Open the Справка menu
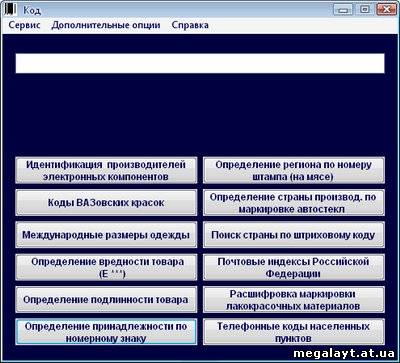The height and width of the screenshot is (363, 400). point(190,25)
